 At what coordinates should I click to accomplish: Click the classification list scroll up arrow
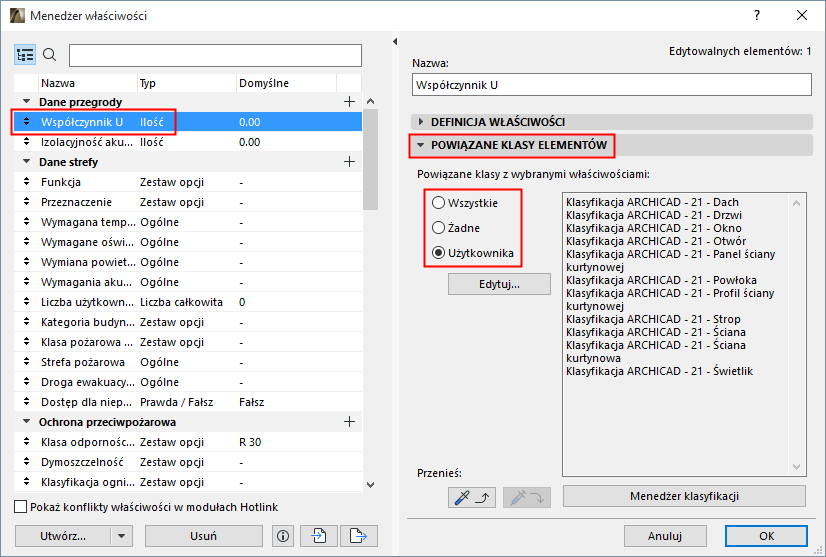[796, 203]
